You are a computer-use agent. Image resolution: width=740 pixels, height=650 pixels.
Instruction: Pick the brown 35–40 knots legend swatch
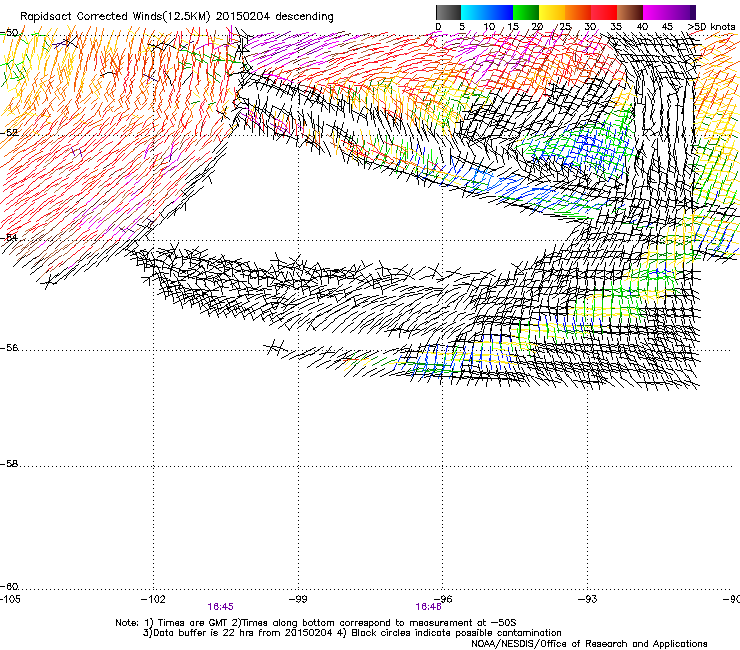(x=630, y=12)
